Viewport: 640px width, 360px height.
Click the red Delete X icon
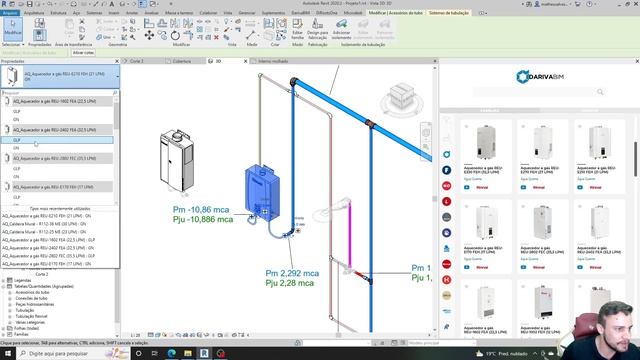coord(216,37)
